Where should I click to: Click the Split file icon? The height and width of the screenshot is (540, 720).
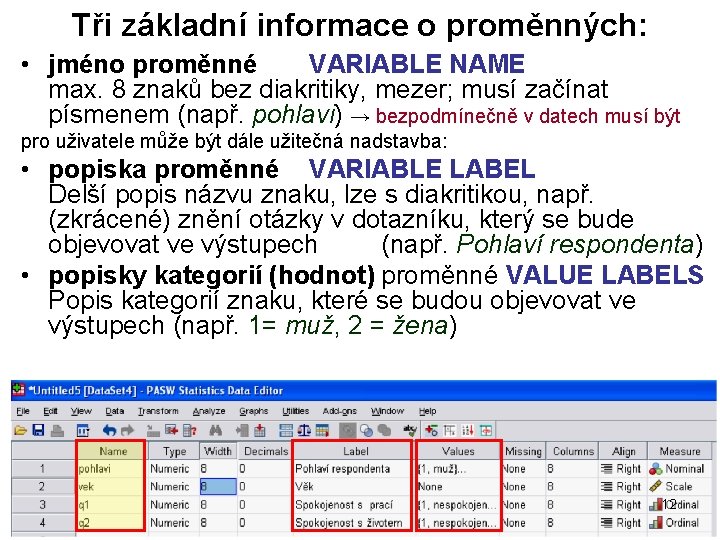coord(286,431)
